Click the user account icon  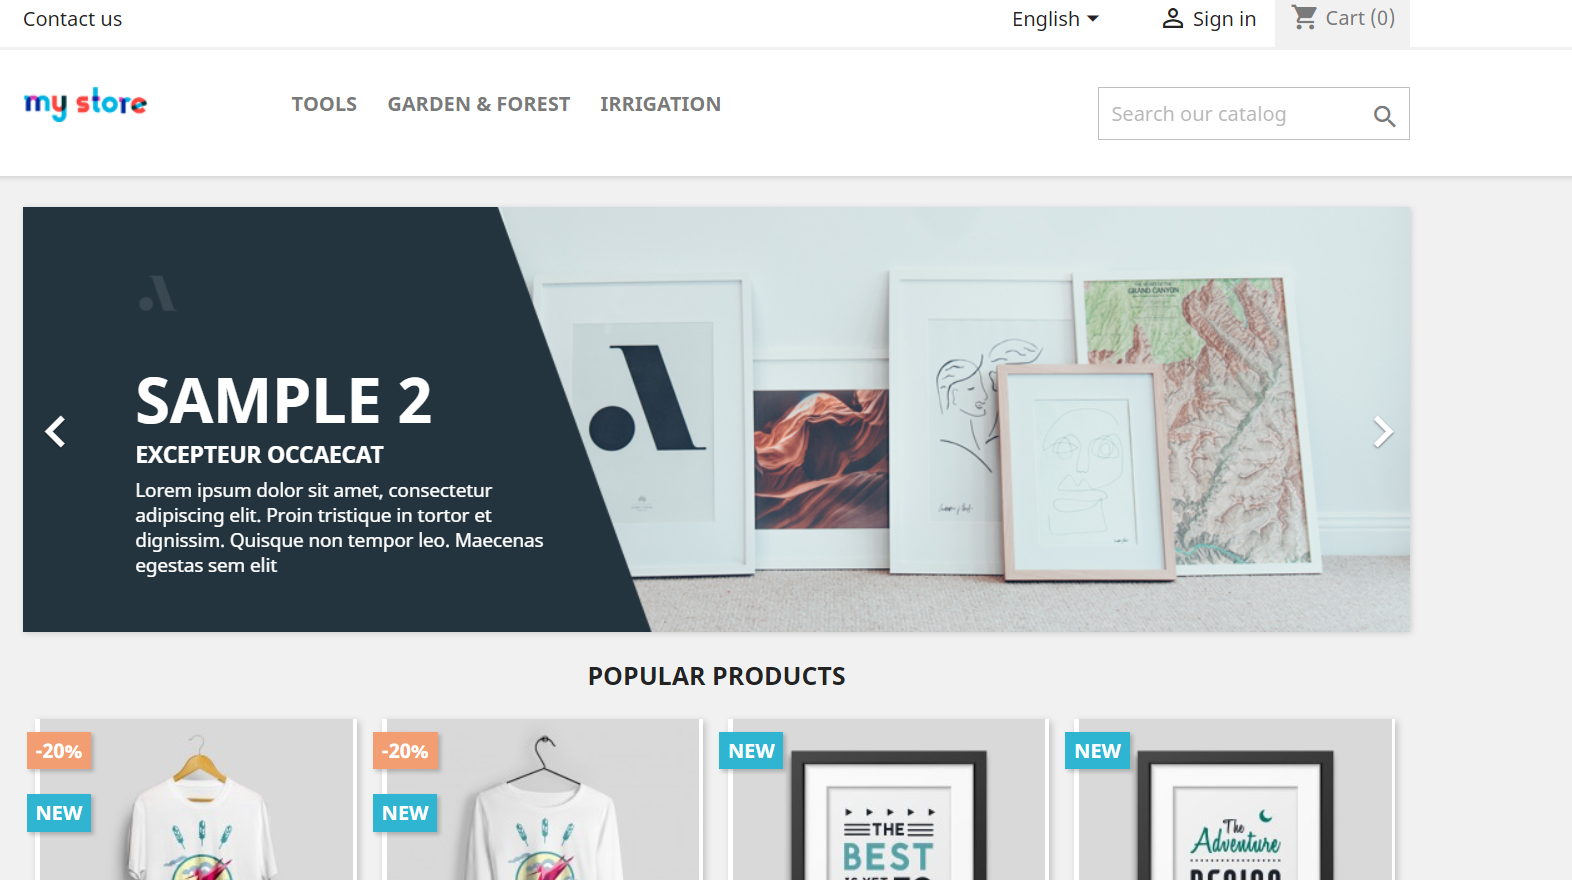[x=1173, y=19]
